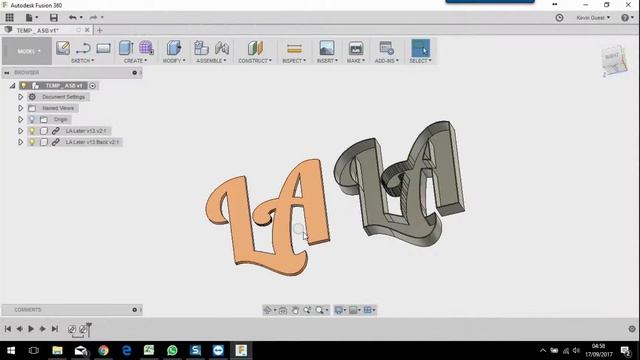Click the New Component icon in Assemble

click(201, 48)
